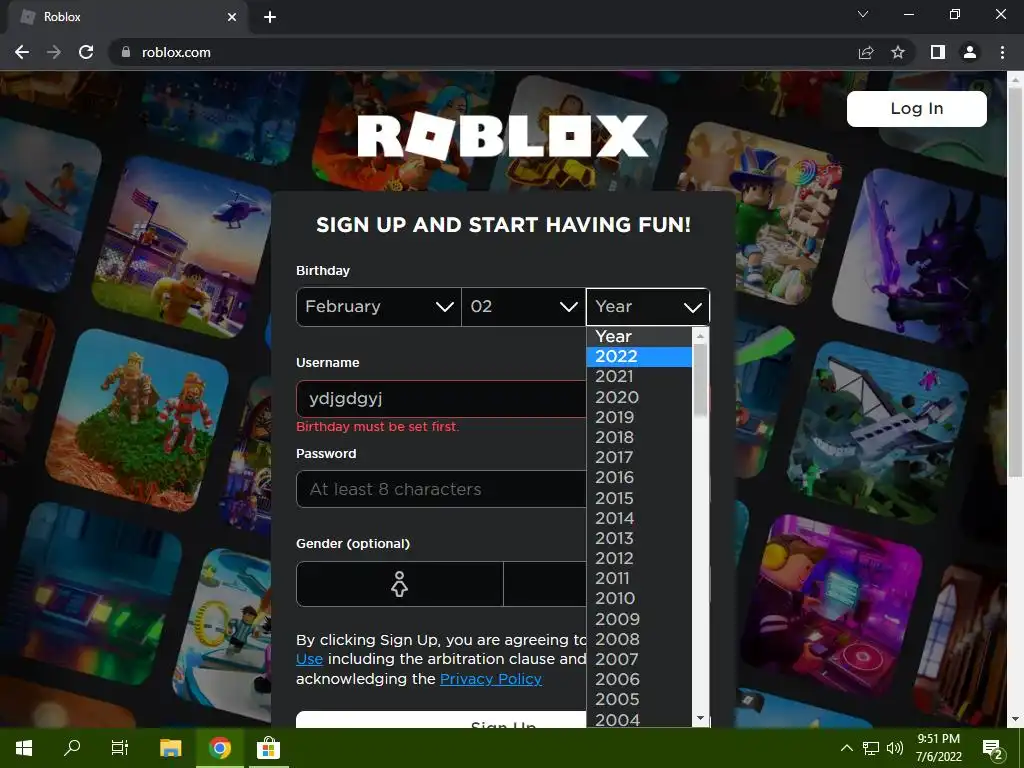Open the tab search chevron
This screenshot has width=1024, height=768.
tap(863, 14)
